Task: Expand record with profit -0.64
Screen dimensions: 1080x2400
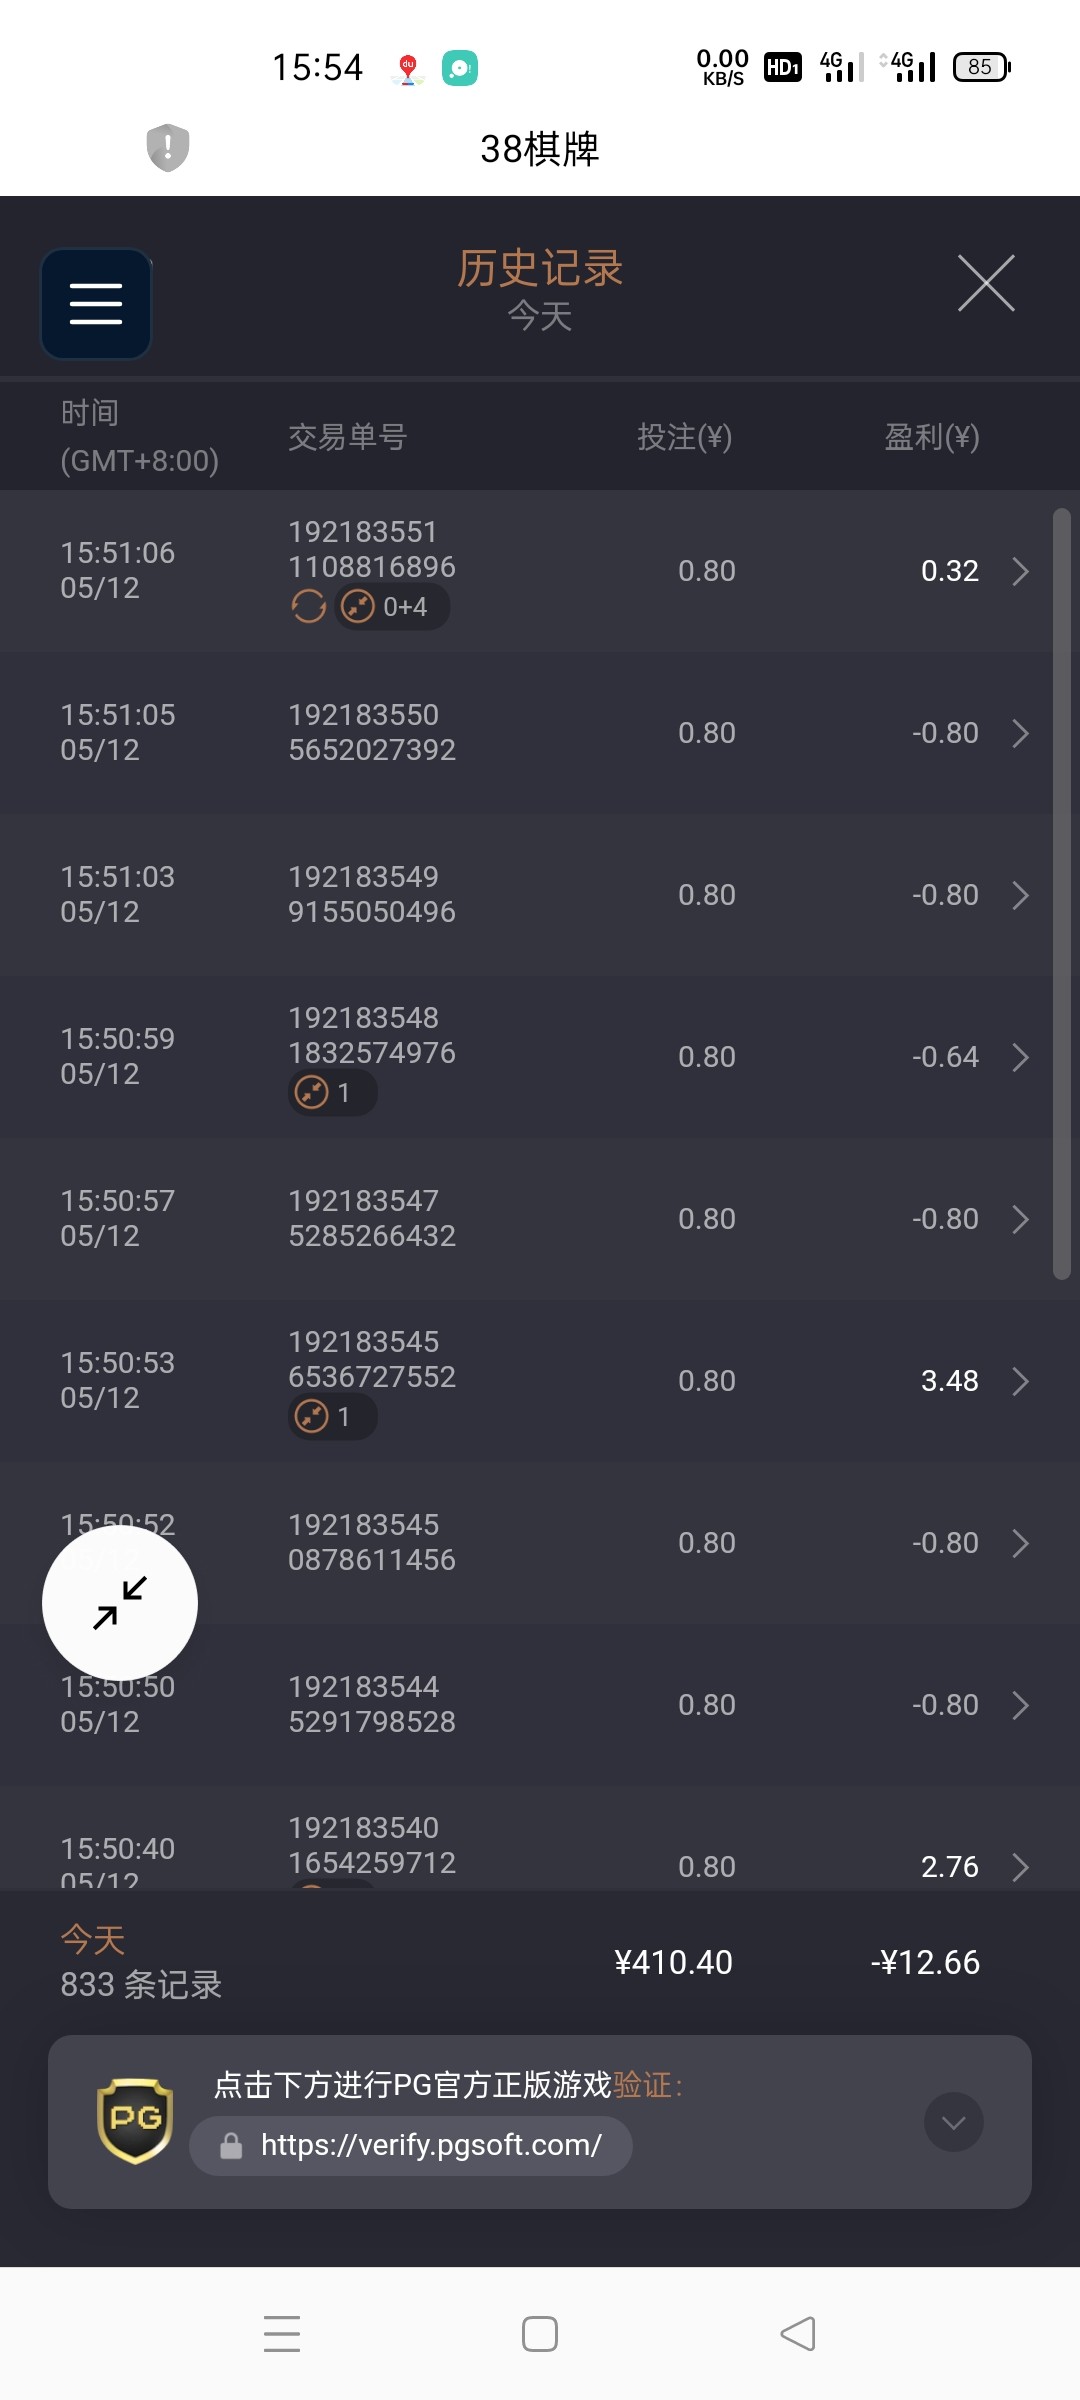Action: tap(1020, 1057)
